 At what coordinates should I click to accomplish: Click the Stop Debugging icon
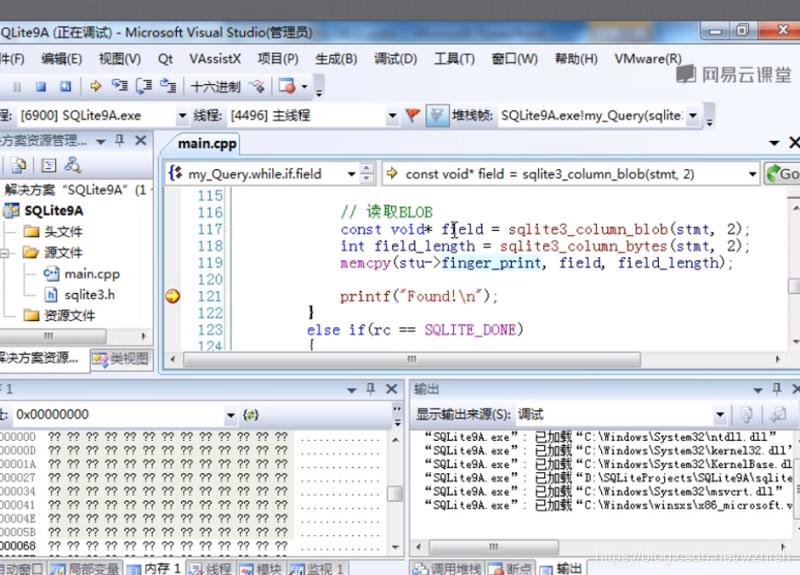pyautogui.click(x=41, y=87)
